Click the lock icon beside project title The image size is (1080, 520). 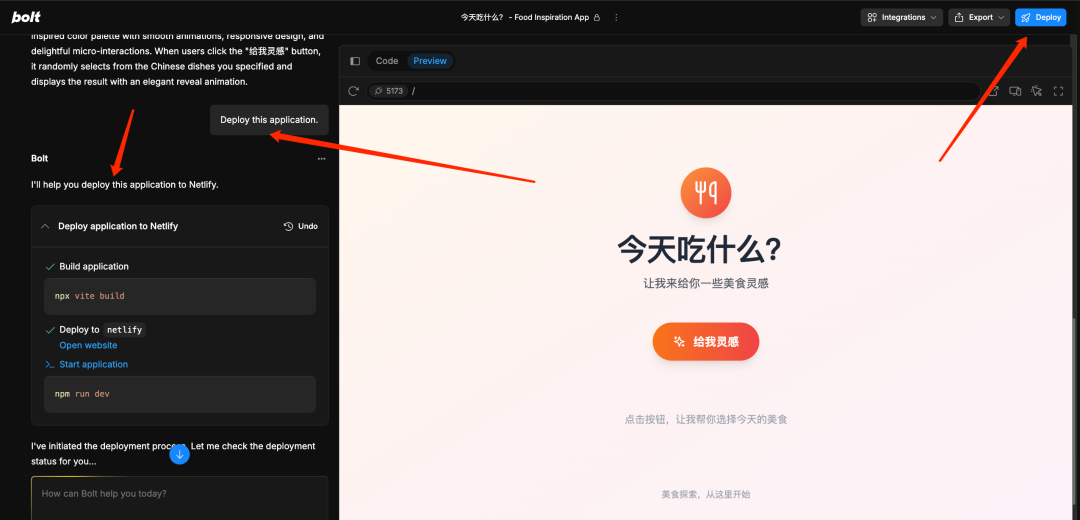596,17
